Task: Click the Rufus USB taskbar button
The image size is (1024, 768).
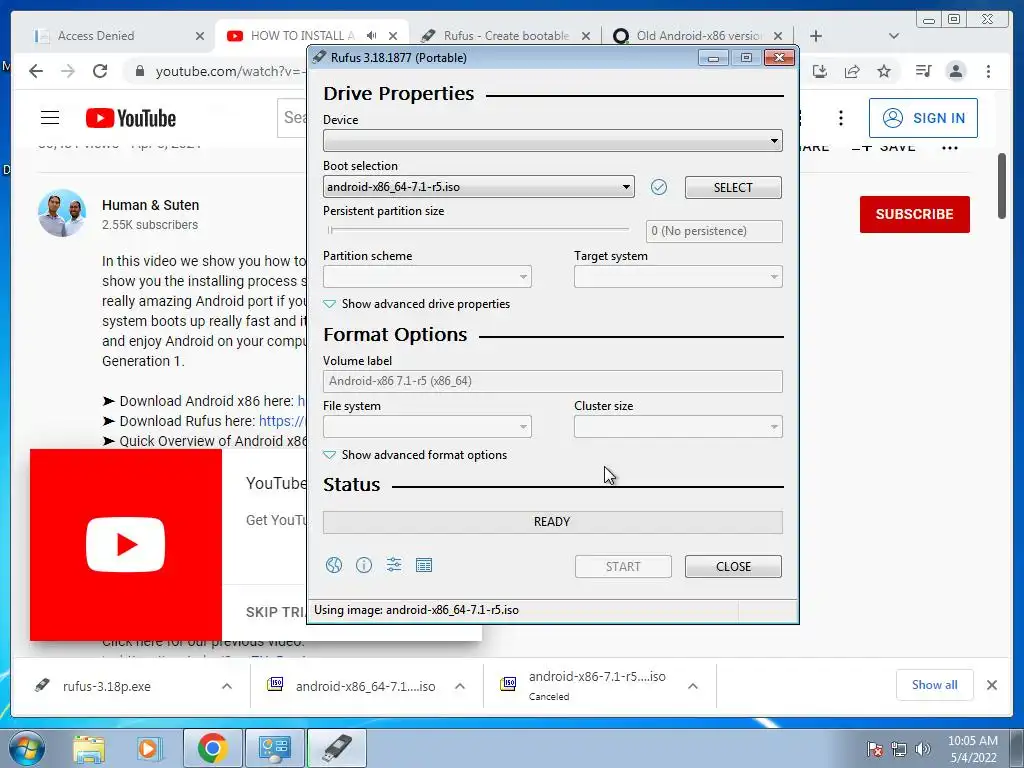Action: (336, 748)
